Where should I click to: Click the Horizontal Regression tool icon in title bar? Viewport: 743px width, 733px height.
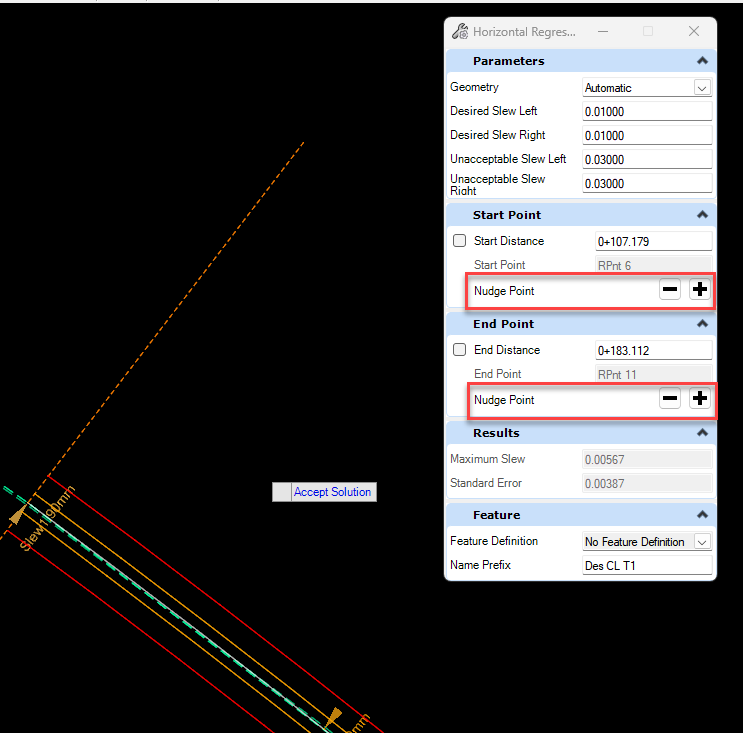pyautogui.click(x=460, y=31)
